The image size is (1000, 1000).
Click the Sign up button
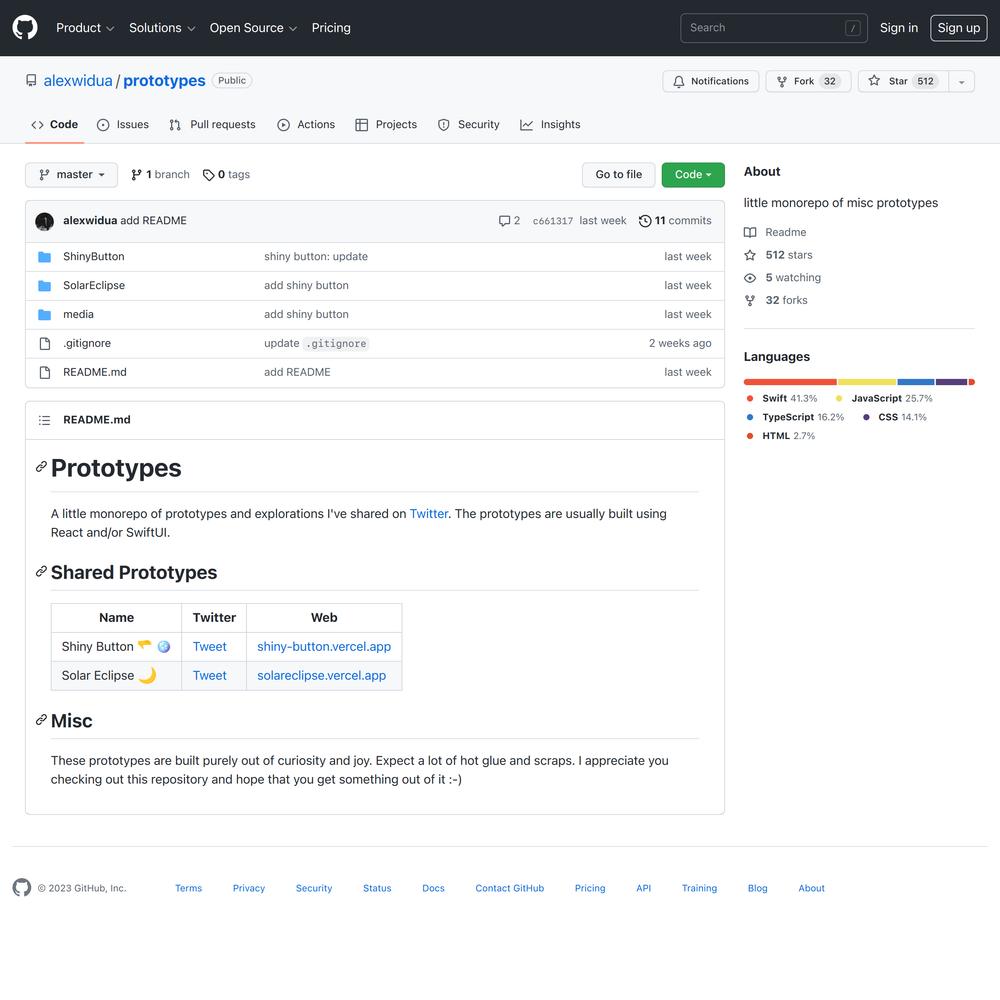959,28
